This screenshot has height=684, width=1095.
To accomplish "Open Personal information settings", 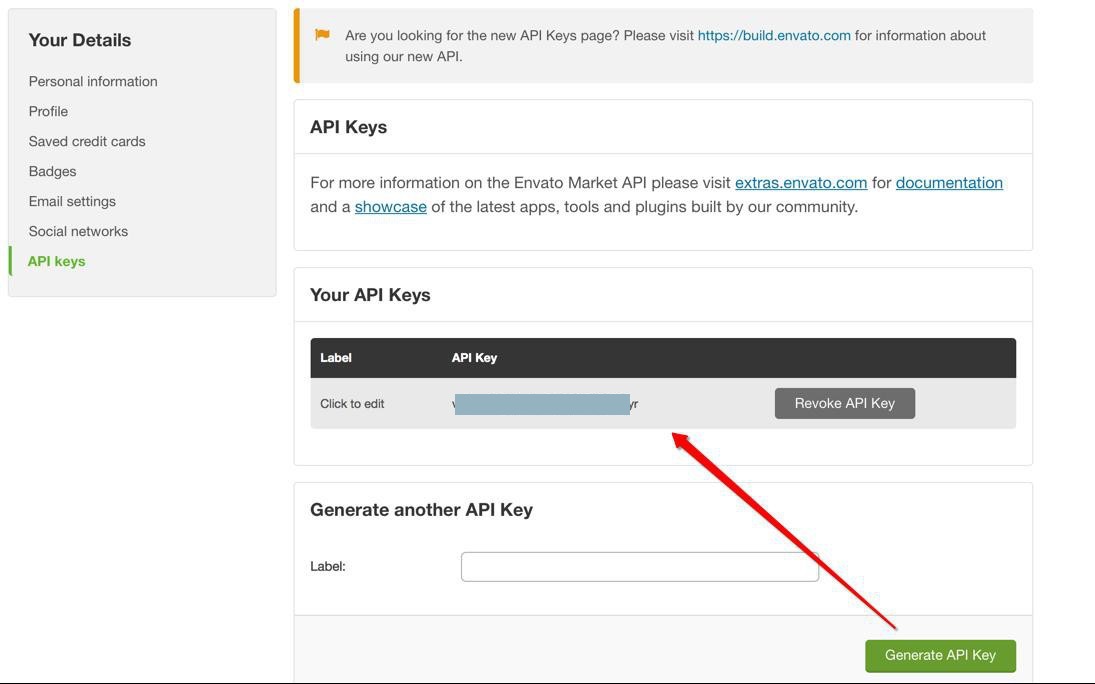I will (93, 81).
